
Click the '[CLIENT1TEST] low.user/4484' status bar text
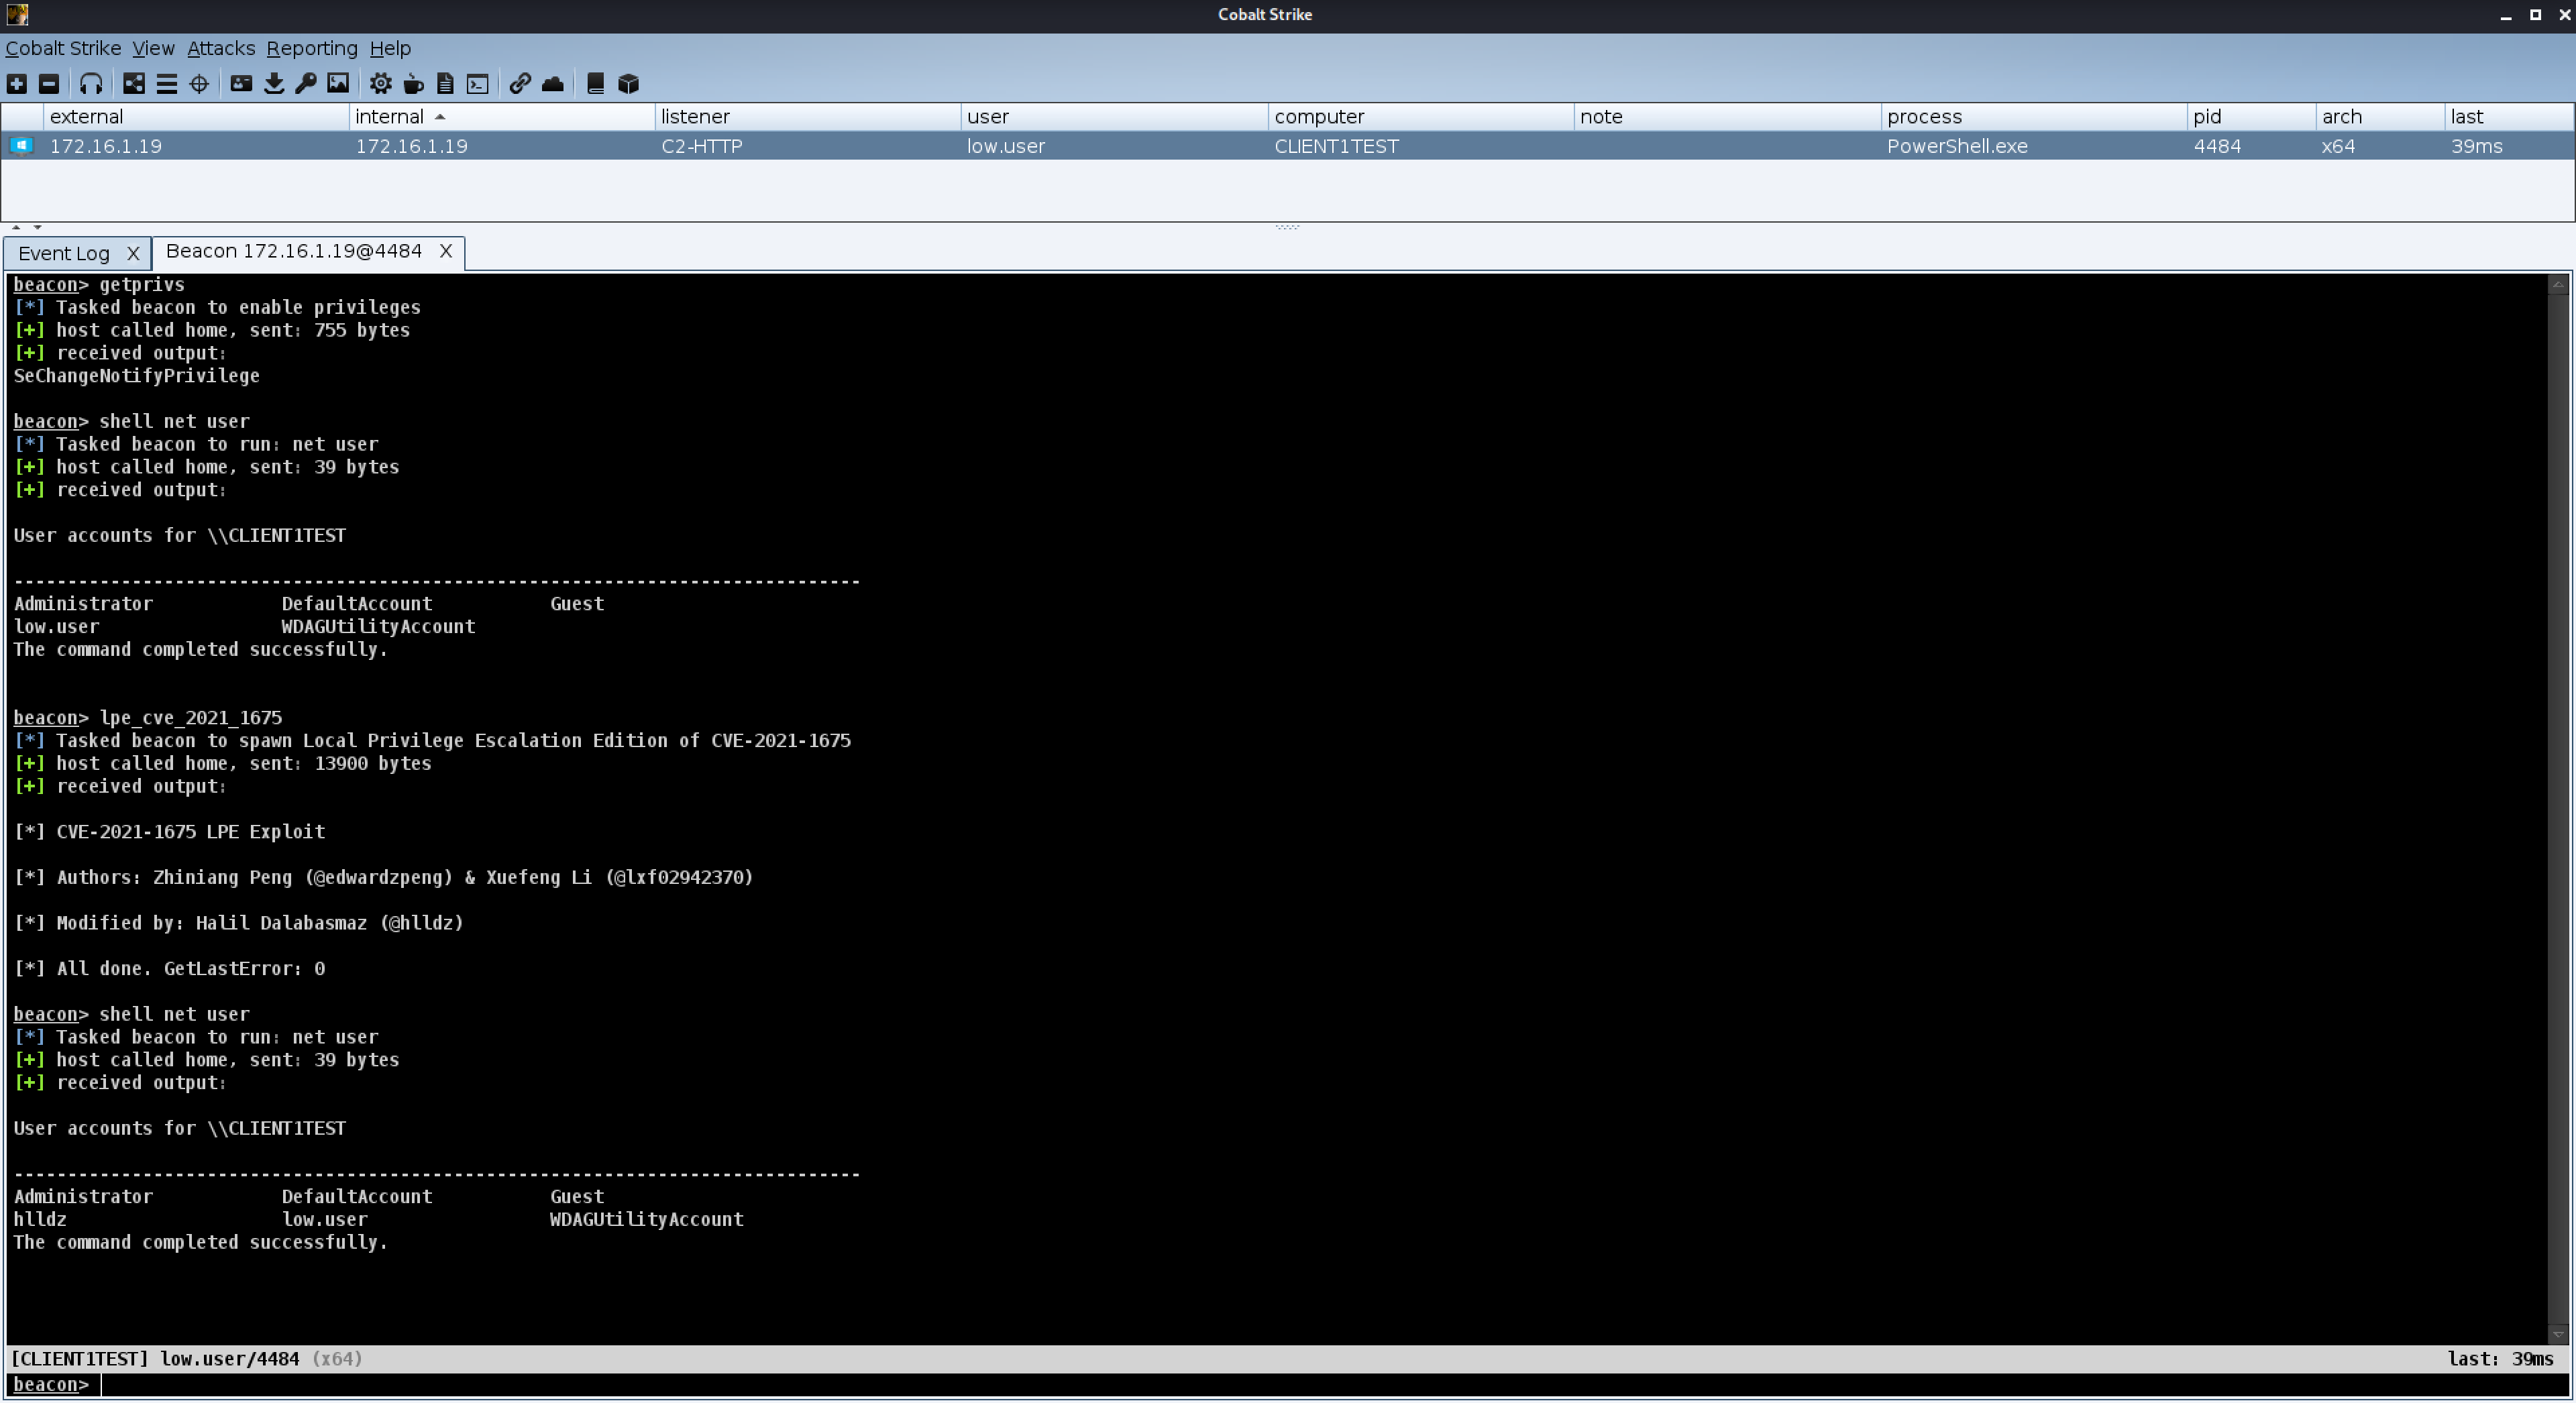coord(155,1359)
